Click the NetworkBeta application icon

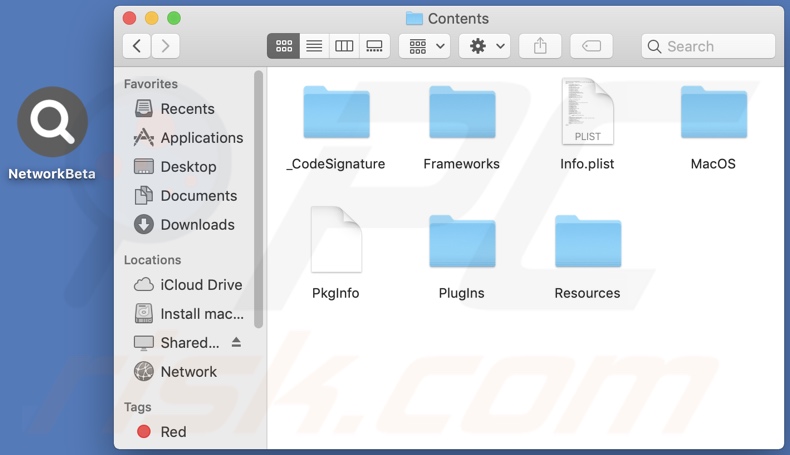(52, 122)
